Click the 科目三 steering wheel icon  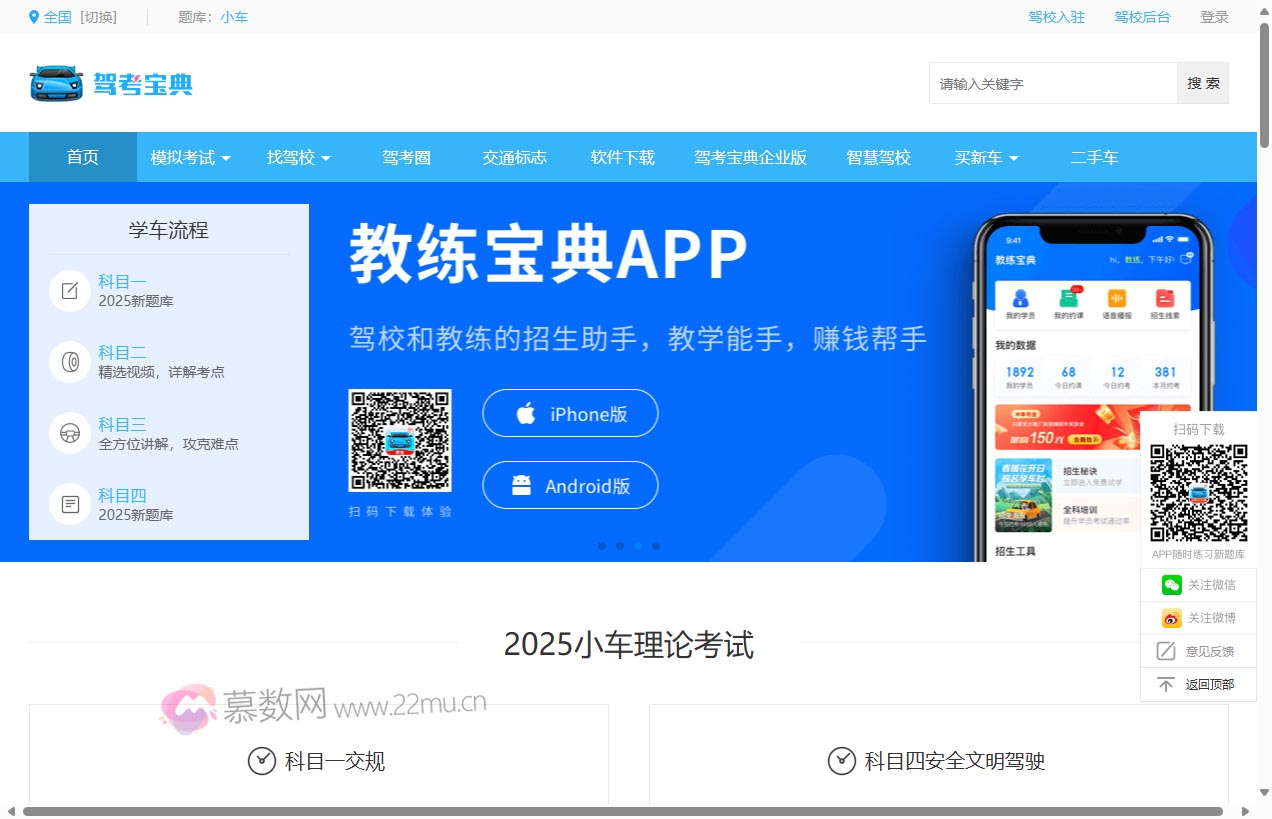coord(70,432)
